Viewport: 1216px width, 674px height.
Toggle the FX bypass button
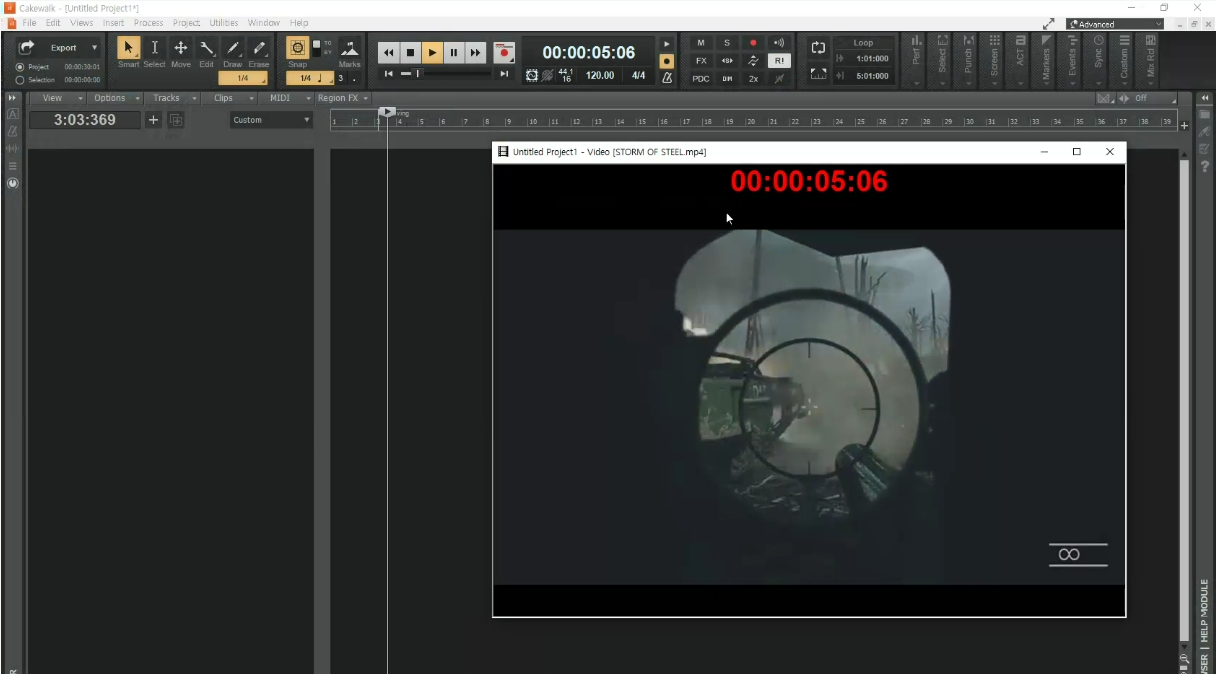pos(701,61)
